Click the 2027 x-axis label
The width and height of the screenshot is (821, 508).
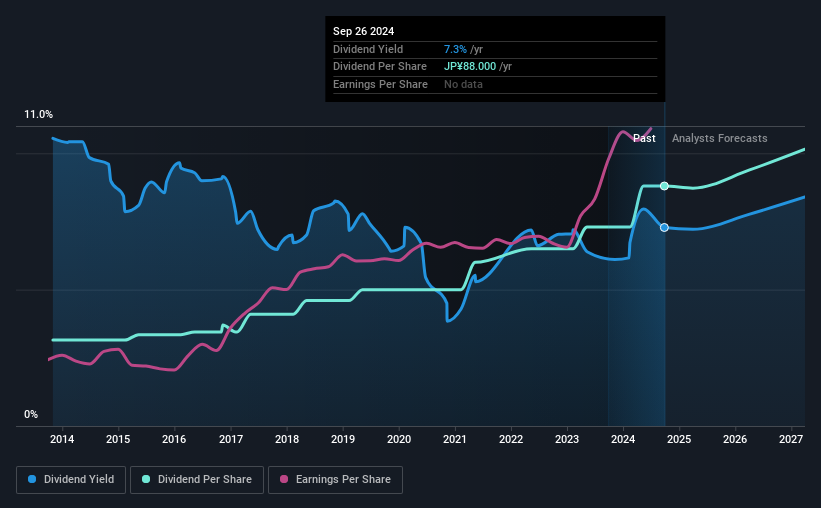[791, 439]
